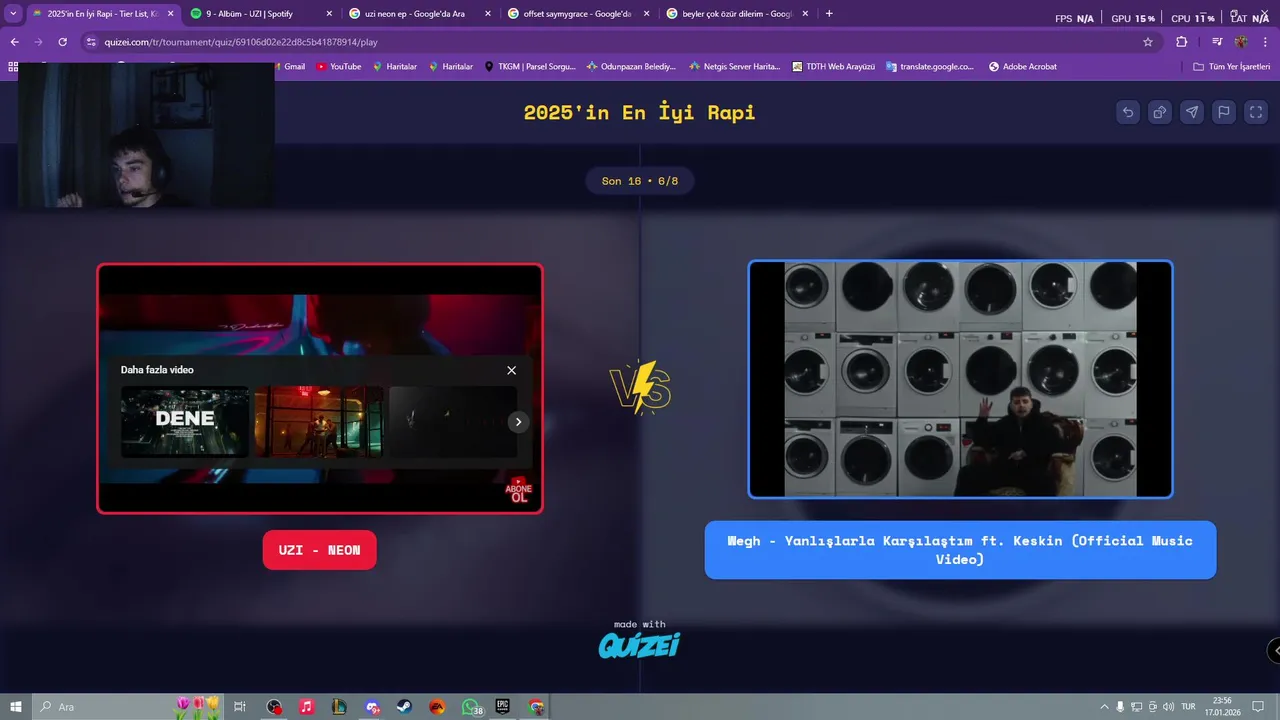1280x720 pixels.
Task: Click the undo arrow button on Quizei
Action: pos(1128,112)
